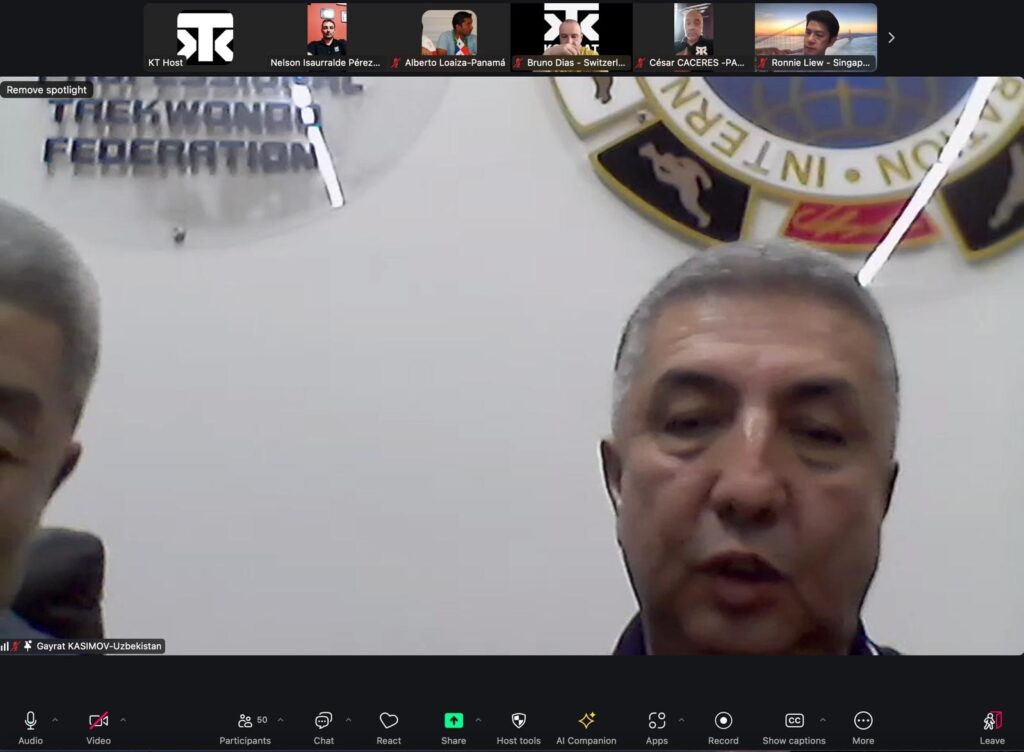Toggle the Video camera on
The width and height of the screenshot is (1024, 752).
pos(98,721)
